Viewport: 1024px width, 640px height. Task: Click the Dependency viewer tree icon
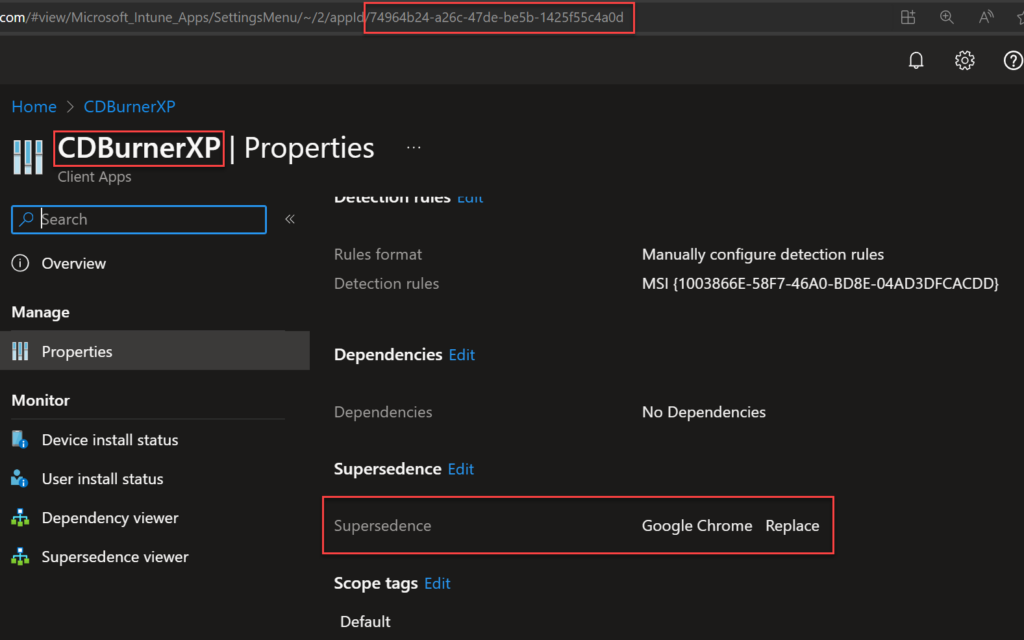click(20, 518)
